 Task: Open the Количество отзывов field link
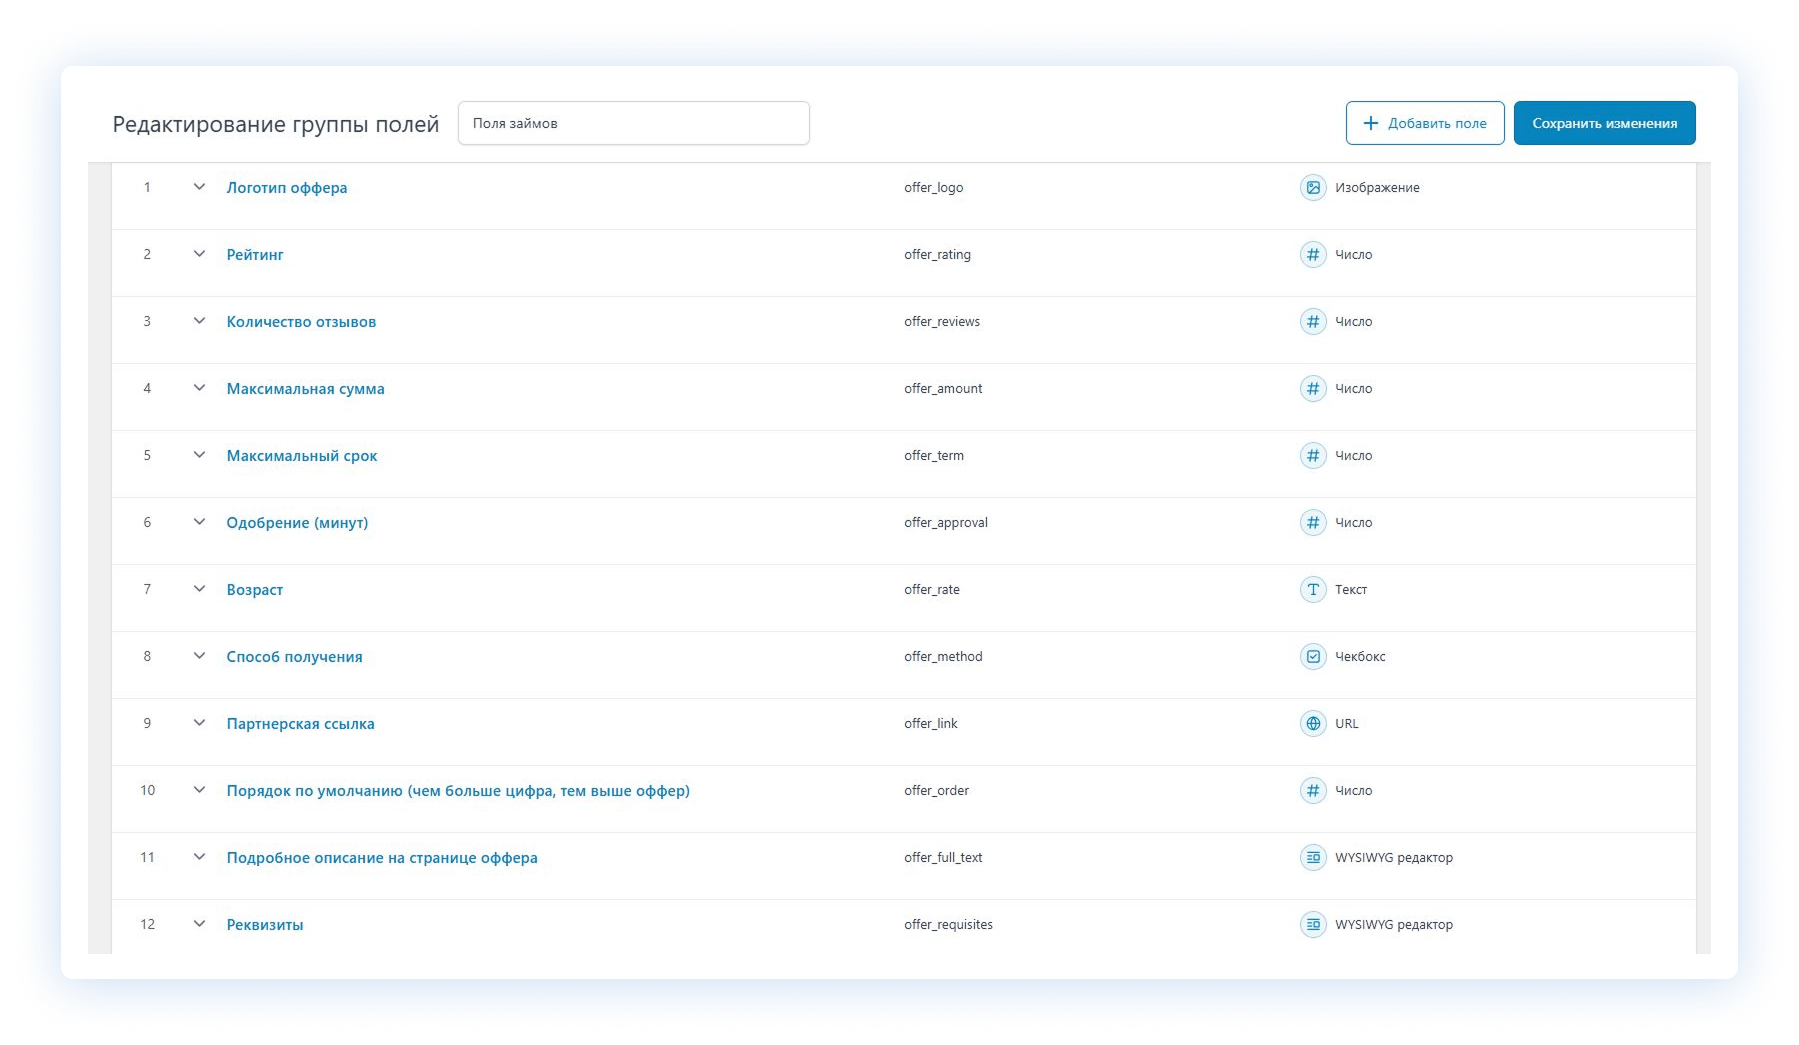point(301,322)
